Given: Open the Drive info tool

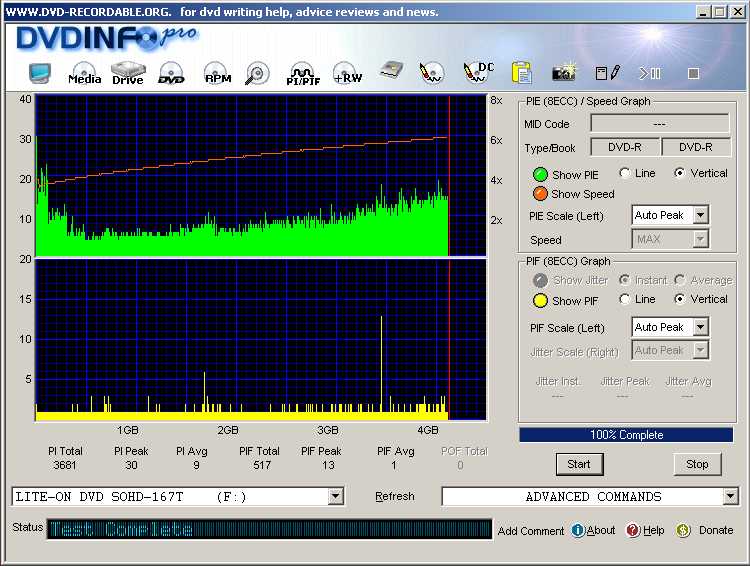Looking at the screenshot, I should click(128, 74).
